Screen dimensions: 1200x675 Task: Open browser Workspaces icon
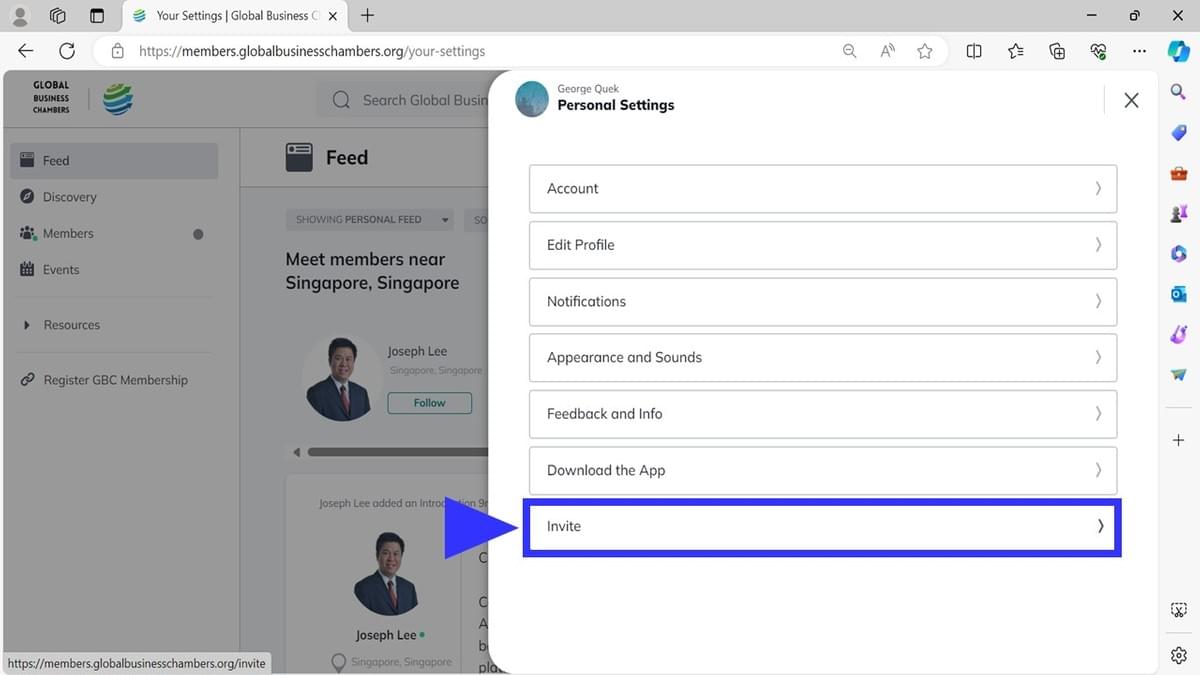click(x=58, y=16)
